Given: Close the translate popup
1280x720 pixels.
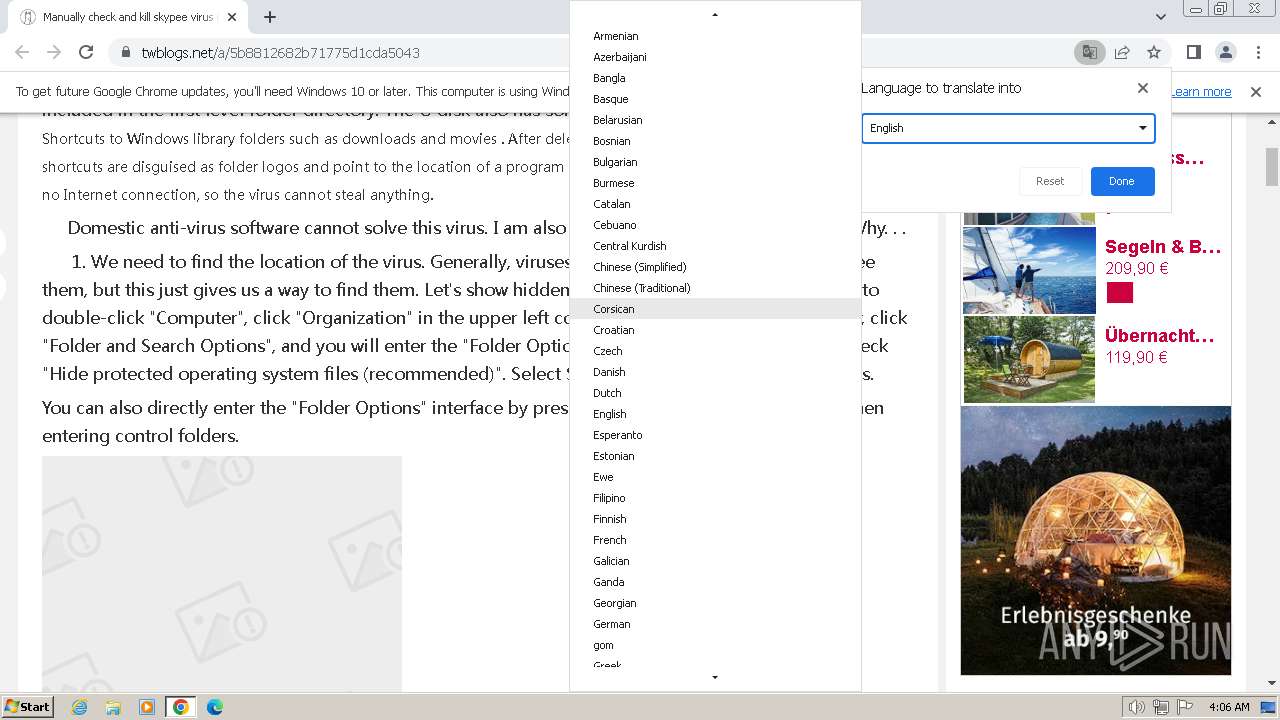Looking at the screenshot, I should point(1143,88).
